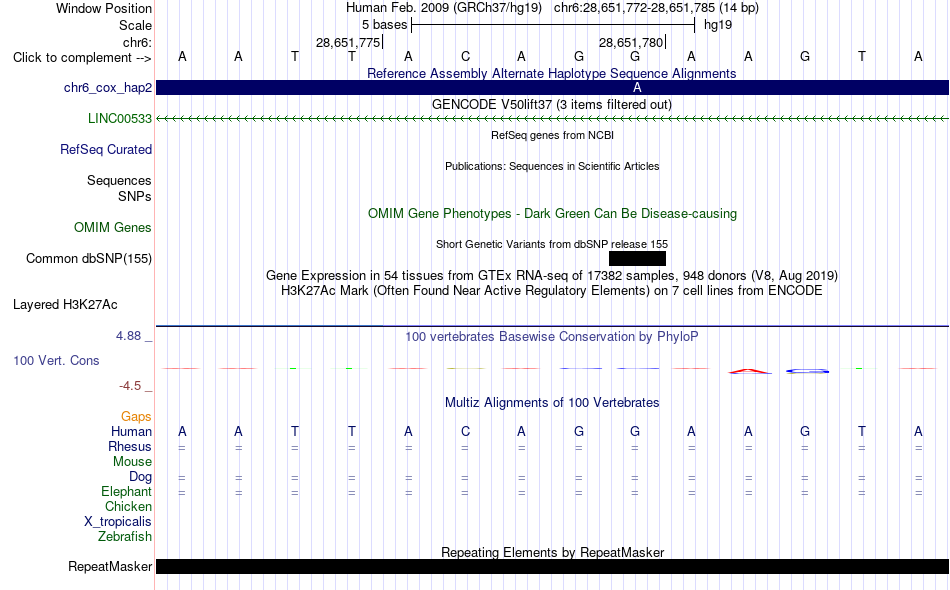Open the GTEx Gene Expression in 54 tissues title
950x590 pixels.
(x=552, y=276)
